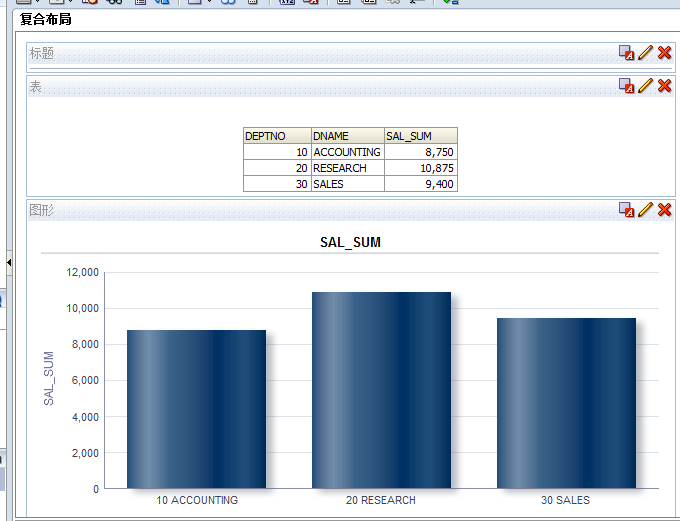Screen dimensions: 680x521
Task: Select the SALES cell in table
Action: [348, 184]
